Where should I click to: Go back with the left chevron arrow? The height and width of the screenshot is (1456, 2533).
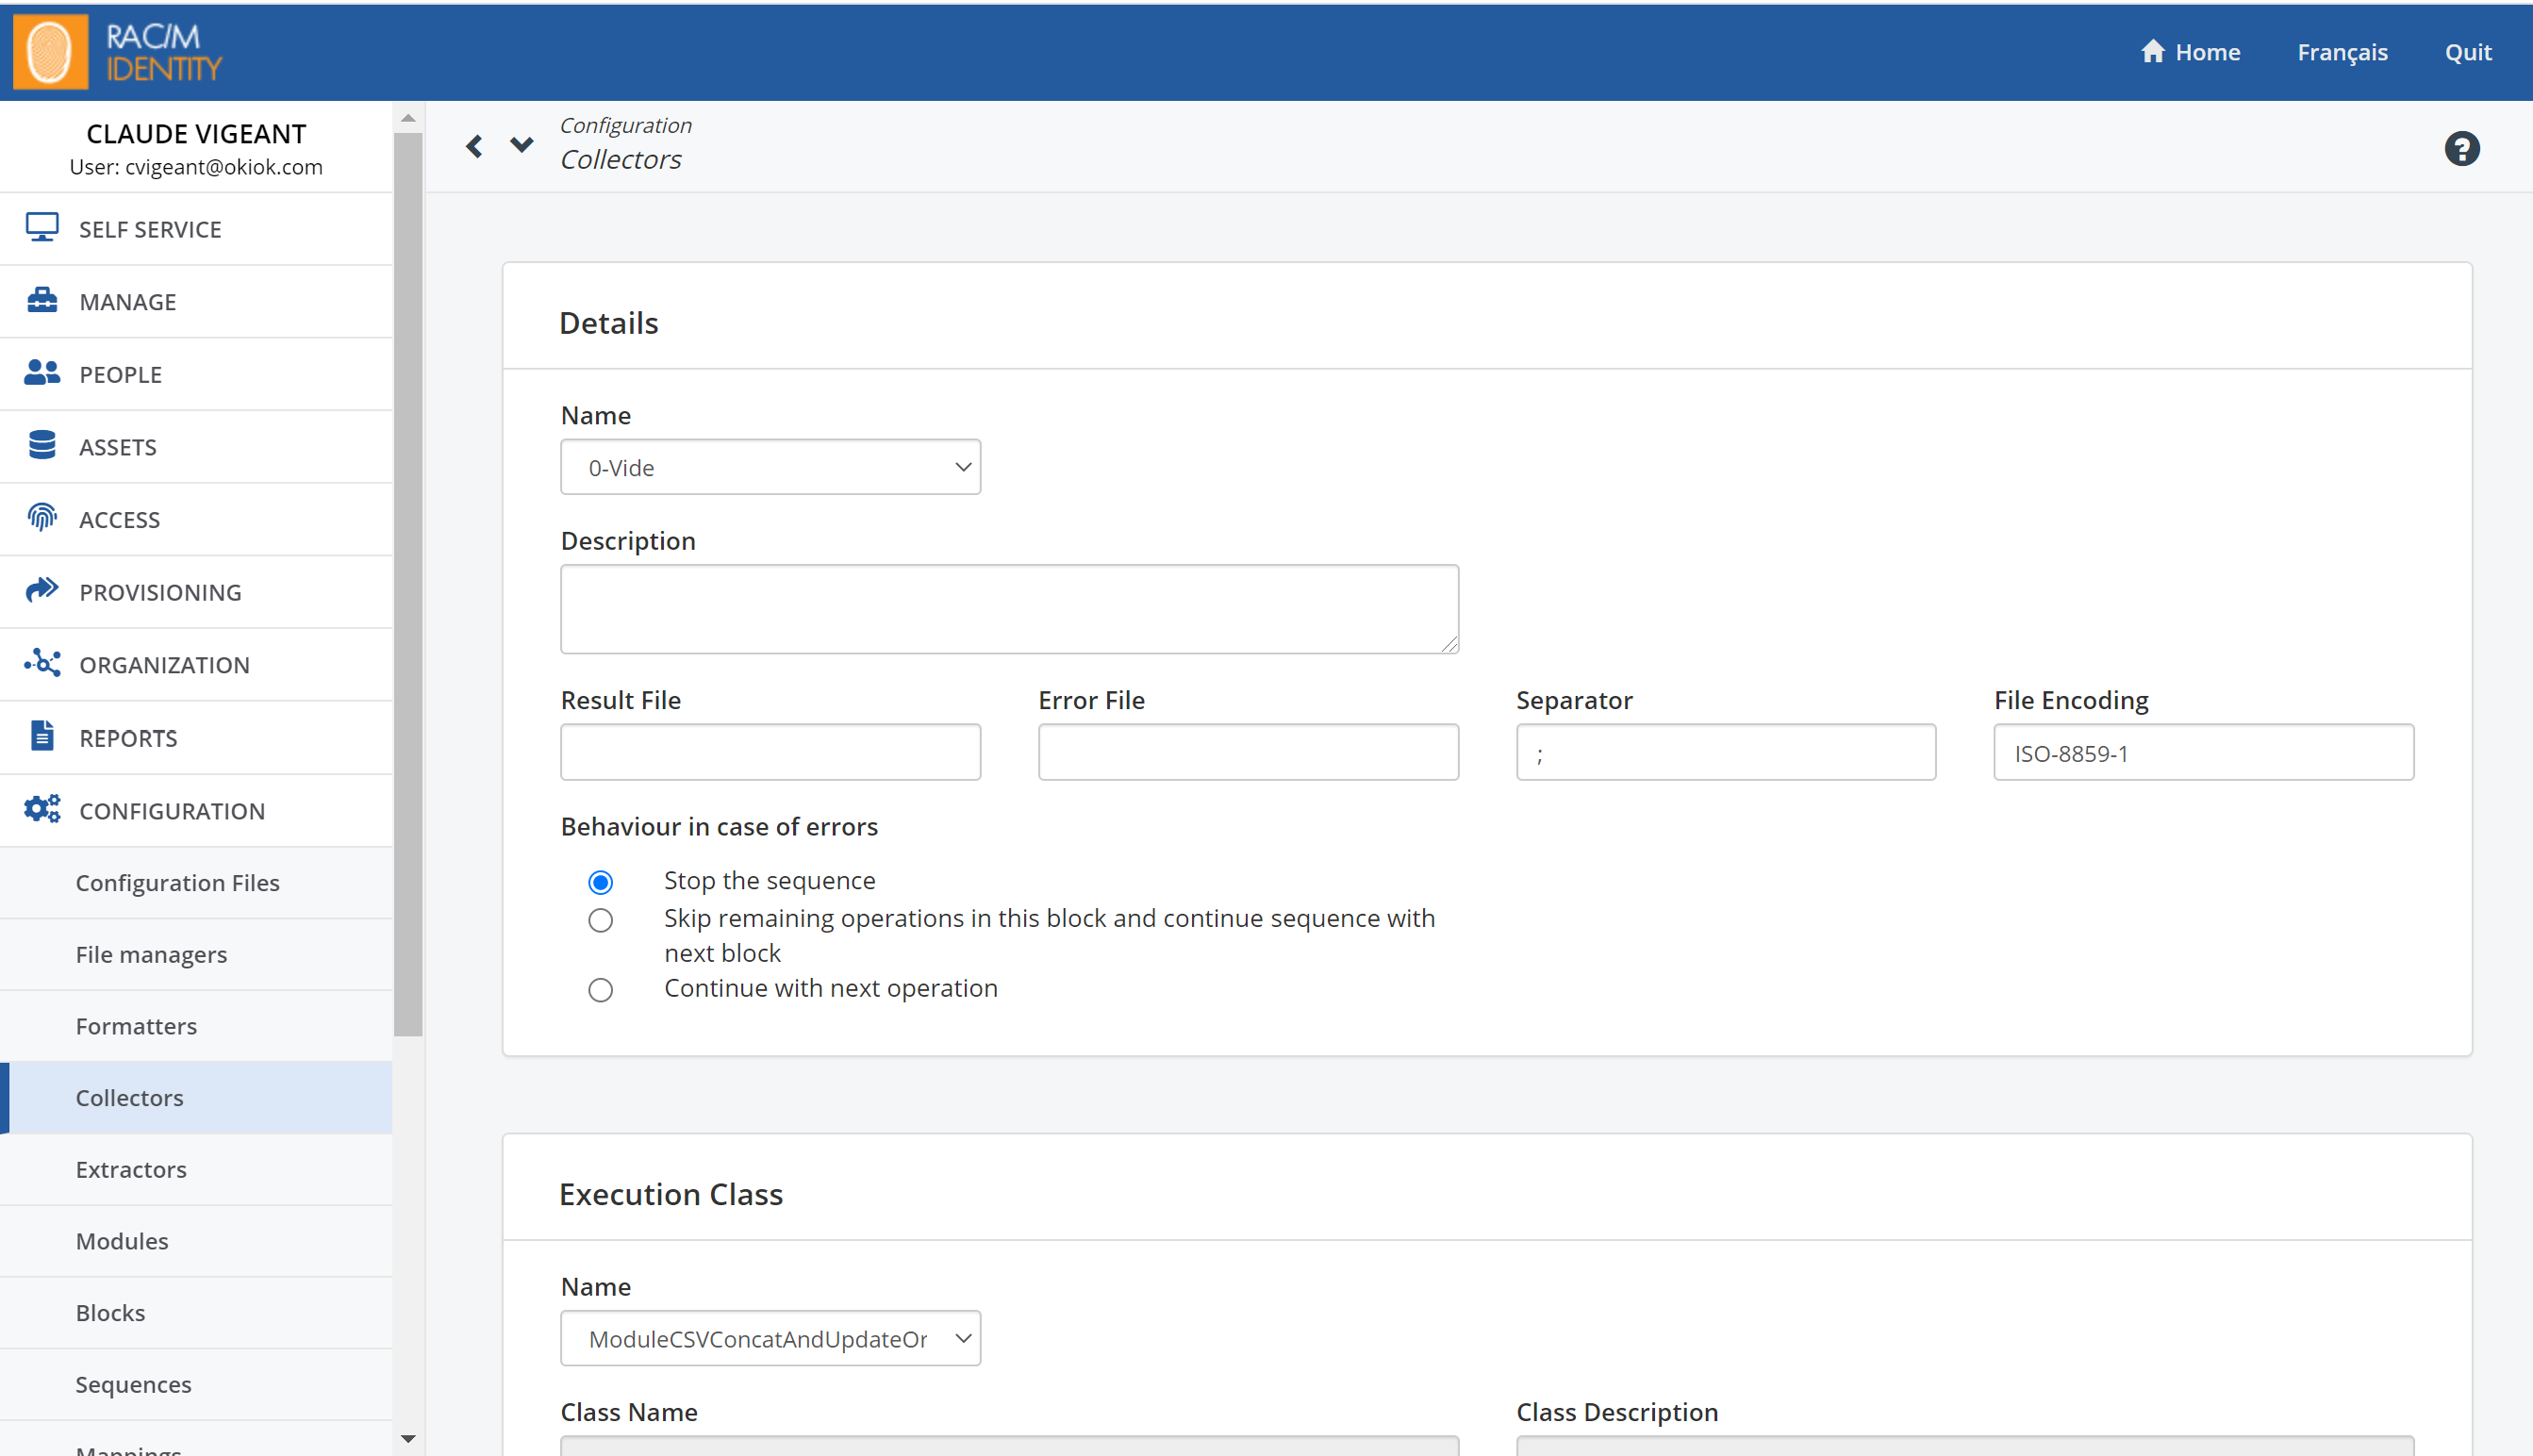click(474, 147)
